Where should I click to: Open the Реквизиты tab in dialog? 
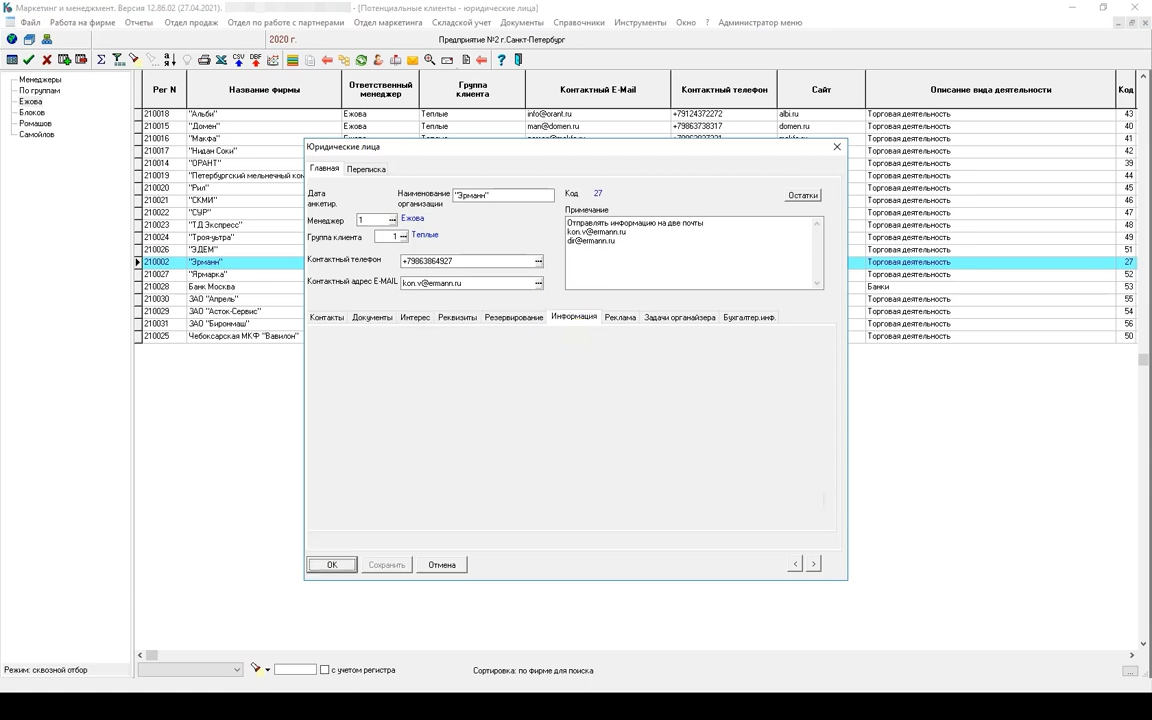(x=457, y=317)
